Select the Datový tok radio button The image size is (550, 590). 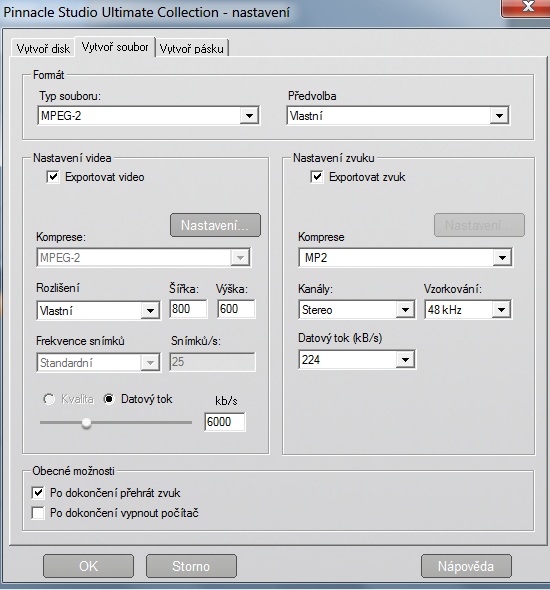109,399
